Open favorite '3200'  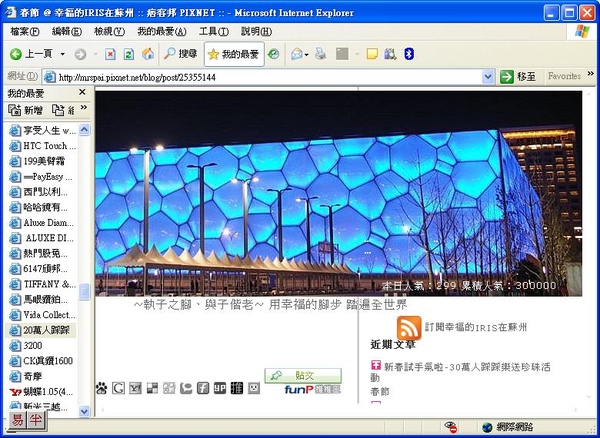click(x=26, y=345)
